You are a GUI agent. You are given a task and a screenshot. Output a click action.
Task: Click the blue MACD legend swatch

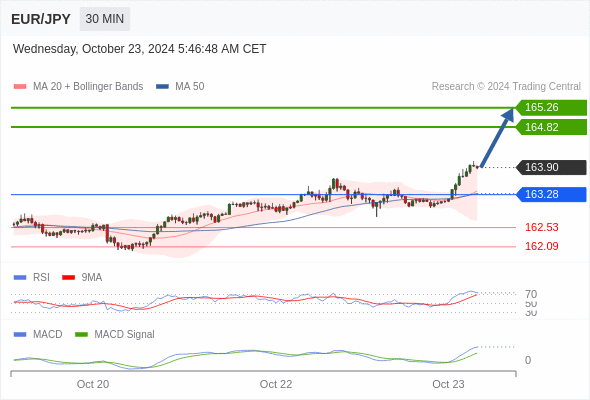pyautogui.click(x=20, y=335)
